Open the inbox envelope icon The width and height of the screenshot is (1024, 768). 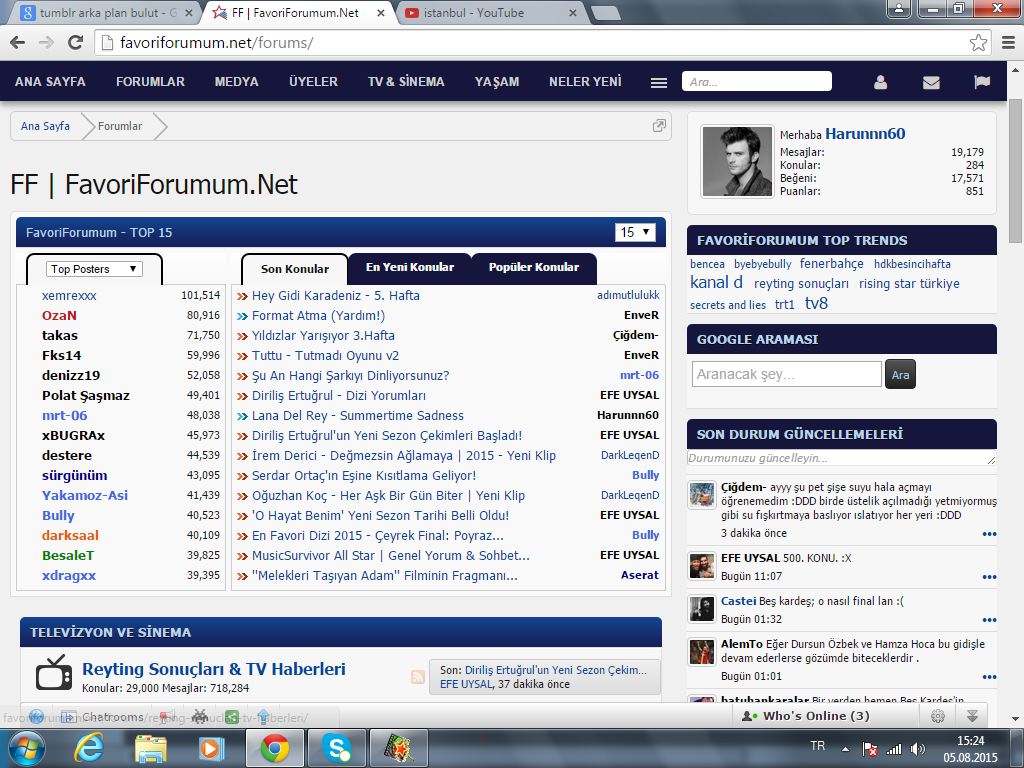point(931,82)
